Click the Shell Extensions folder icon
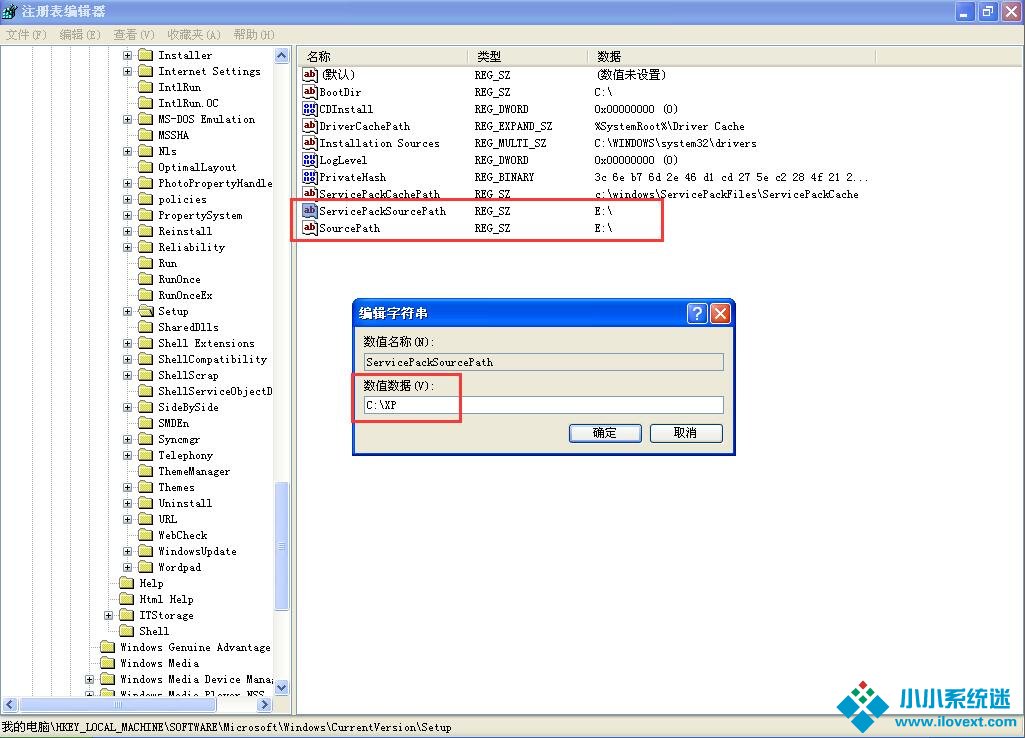The width and height of the screenshot is (1025, 738). pos(146,343)
